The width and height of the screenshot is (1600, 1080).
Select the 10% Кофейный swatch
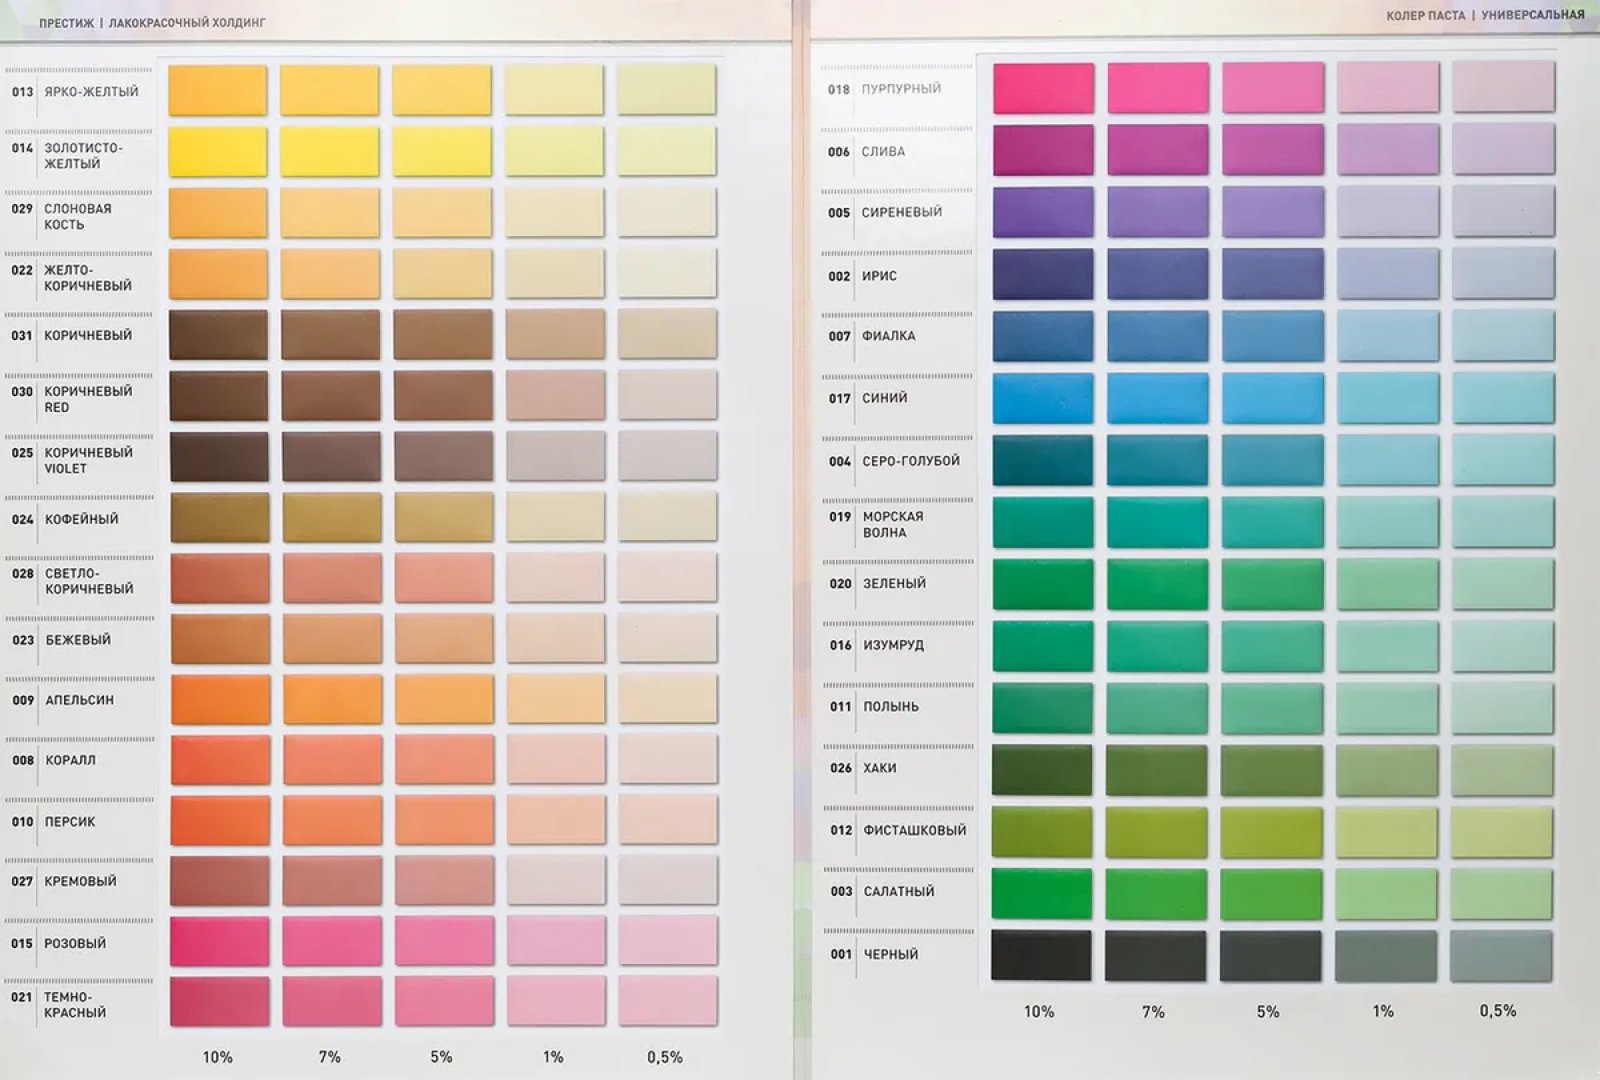click(x=219, y=518)
